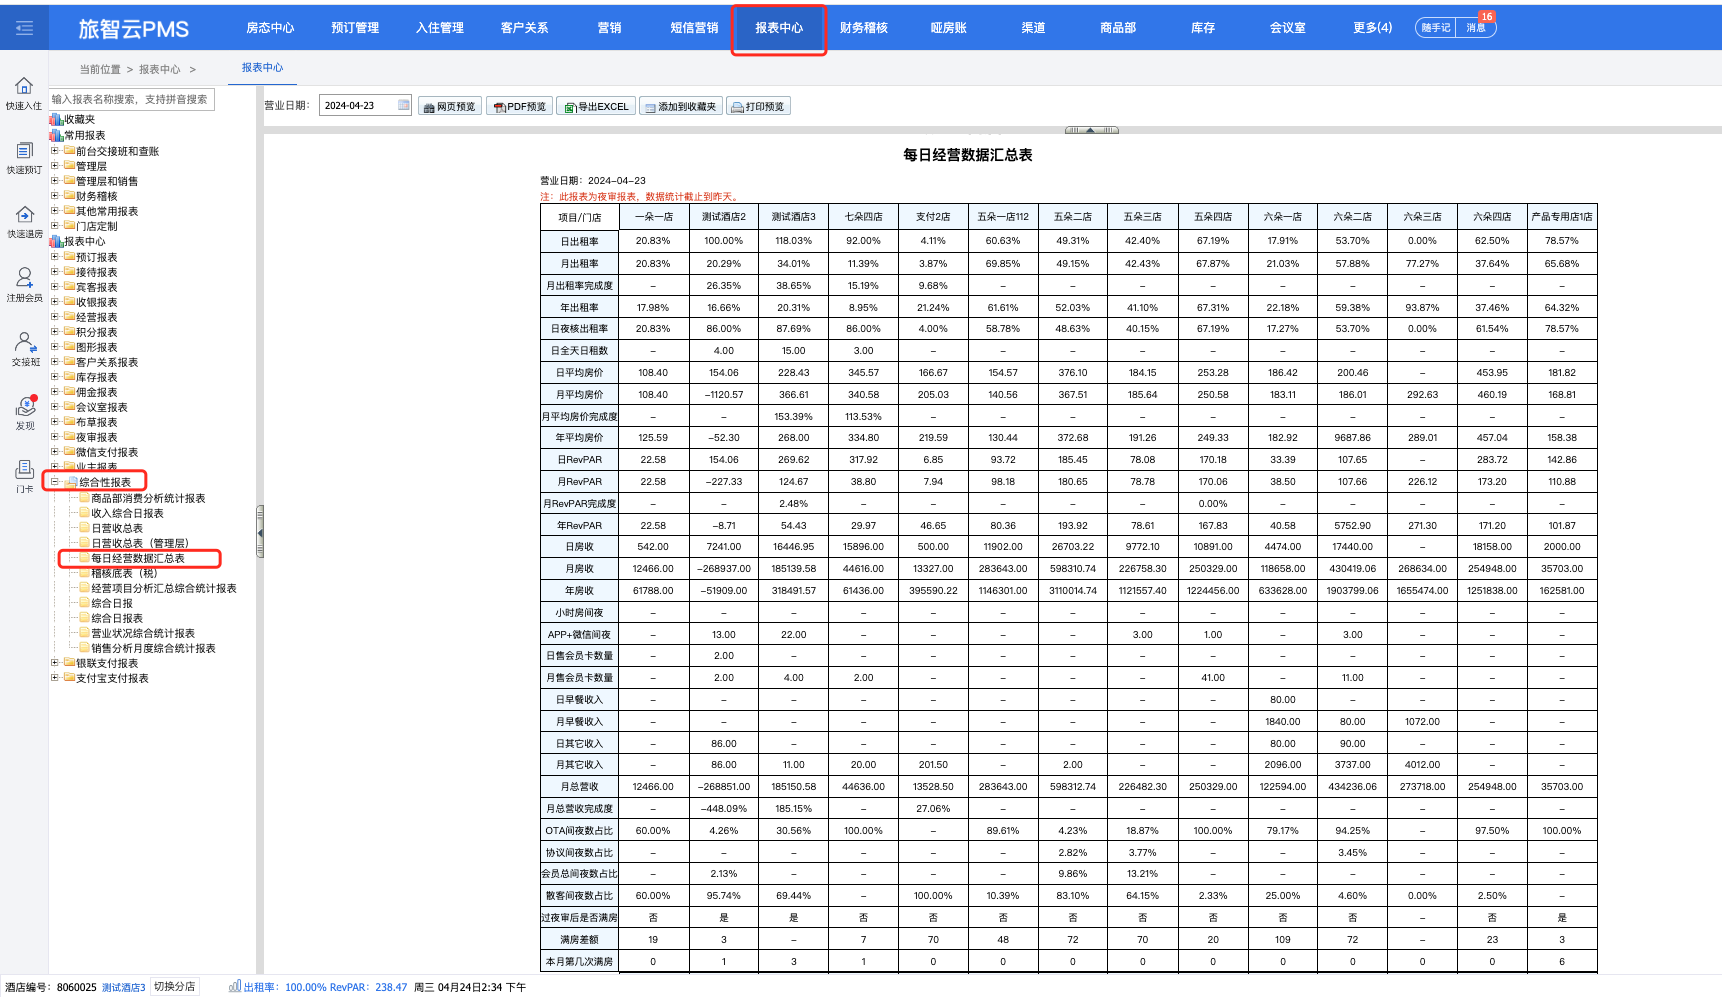
Task: Click the report search input field
Action: click(132, 99)
